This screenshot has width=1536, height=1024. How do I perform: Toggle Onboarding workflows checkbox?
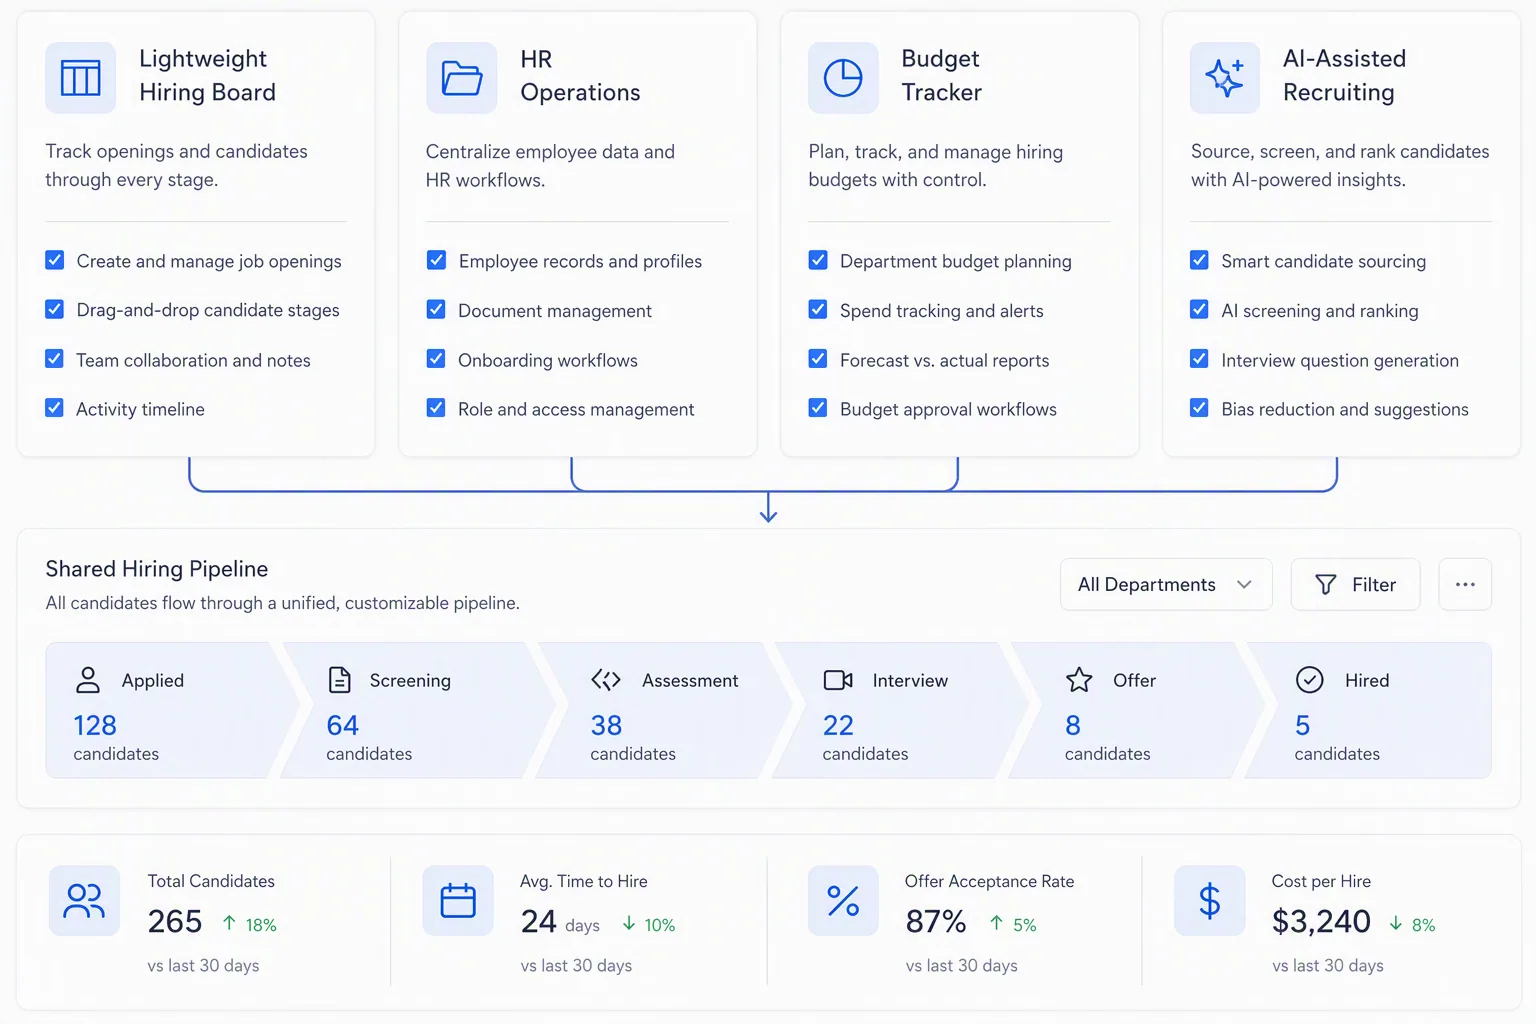436,358
